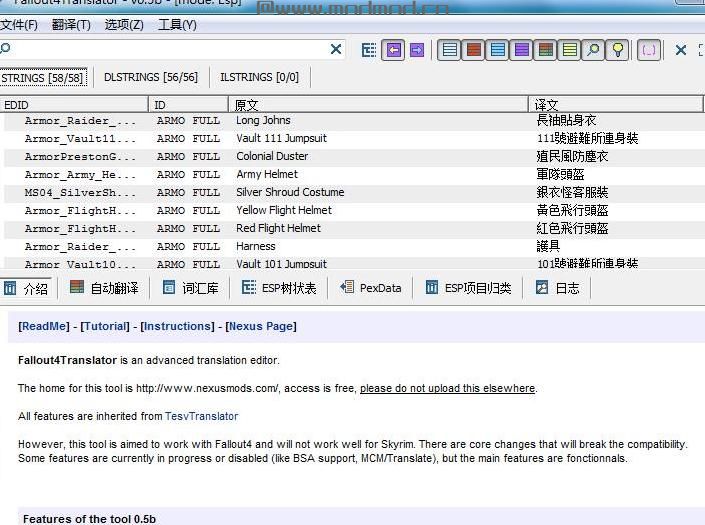Open the 选项(Z) menu
This screenshot has height=525, width=705.
tap(124, 25)
